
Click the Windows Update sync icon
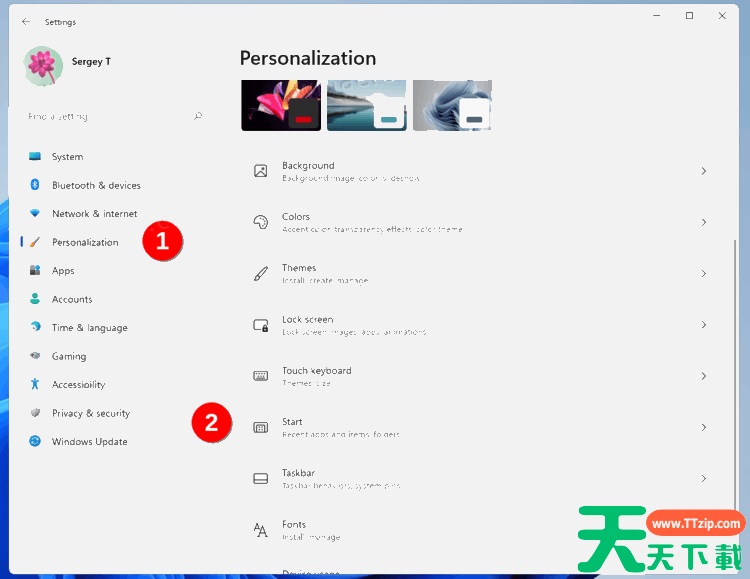[35, 441]
